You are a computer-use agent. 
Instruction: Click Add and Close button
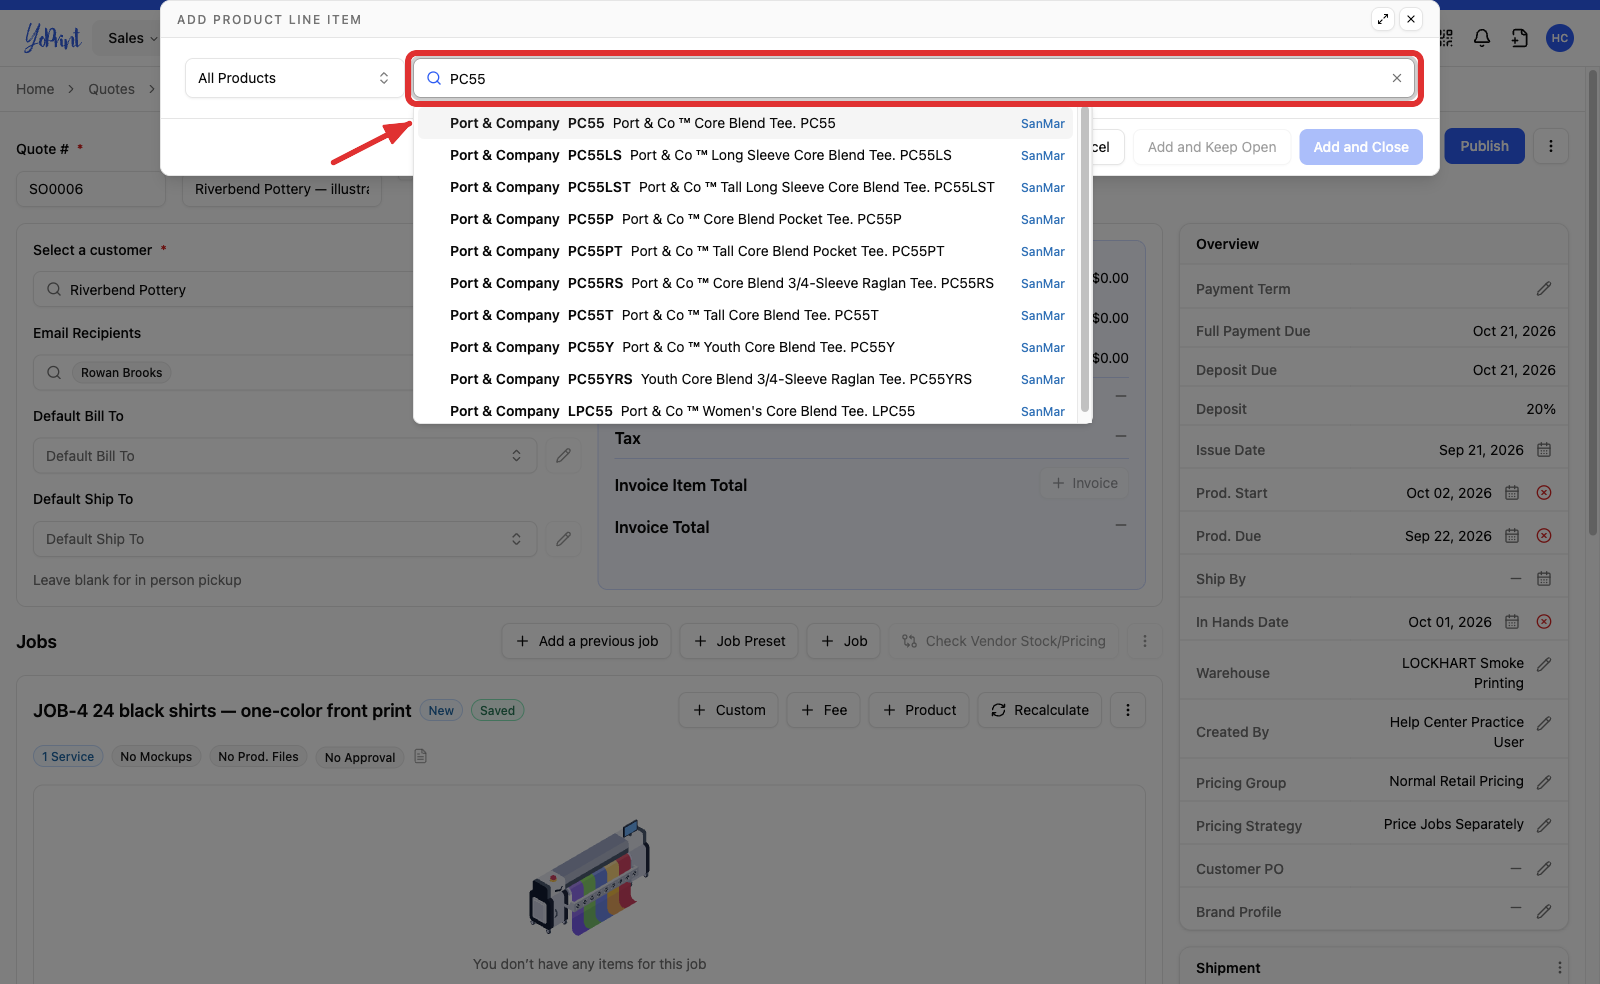pyautogui.click(x=1361, y=147)
